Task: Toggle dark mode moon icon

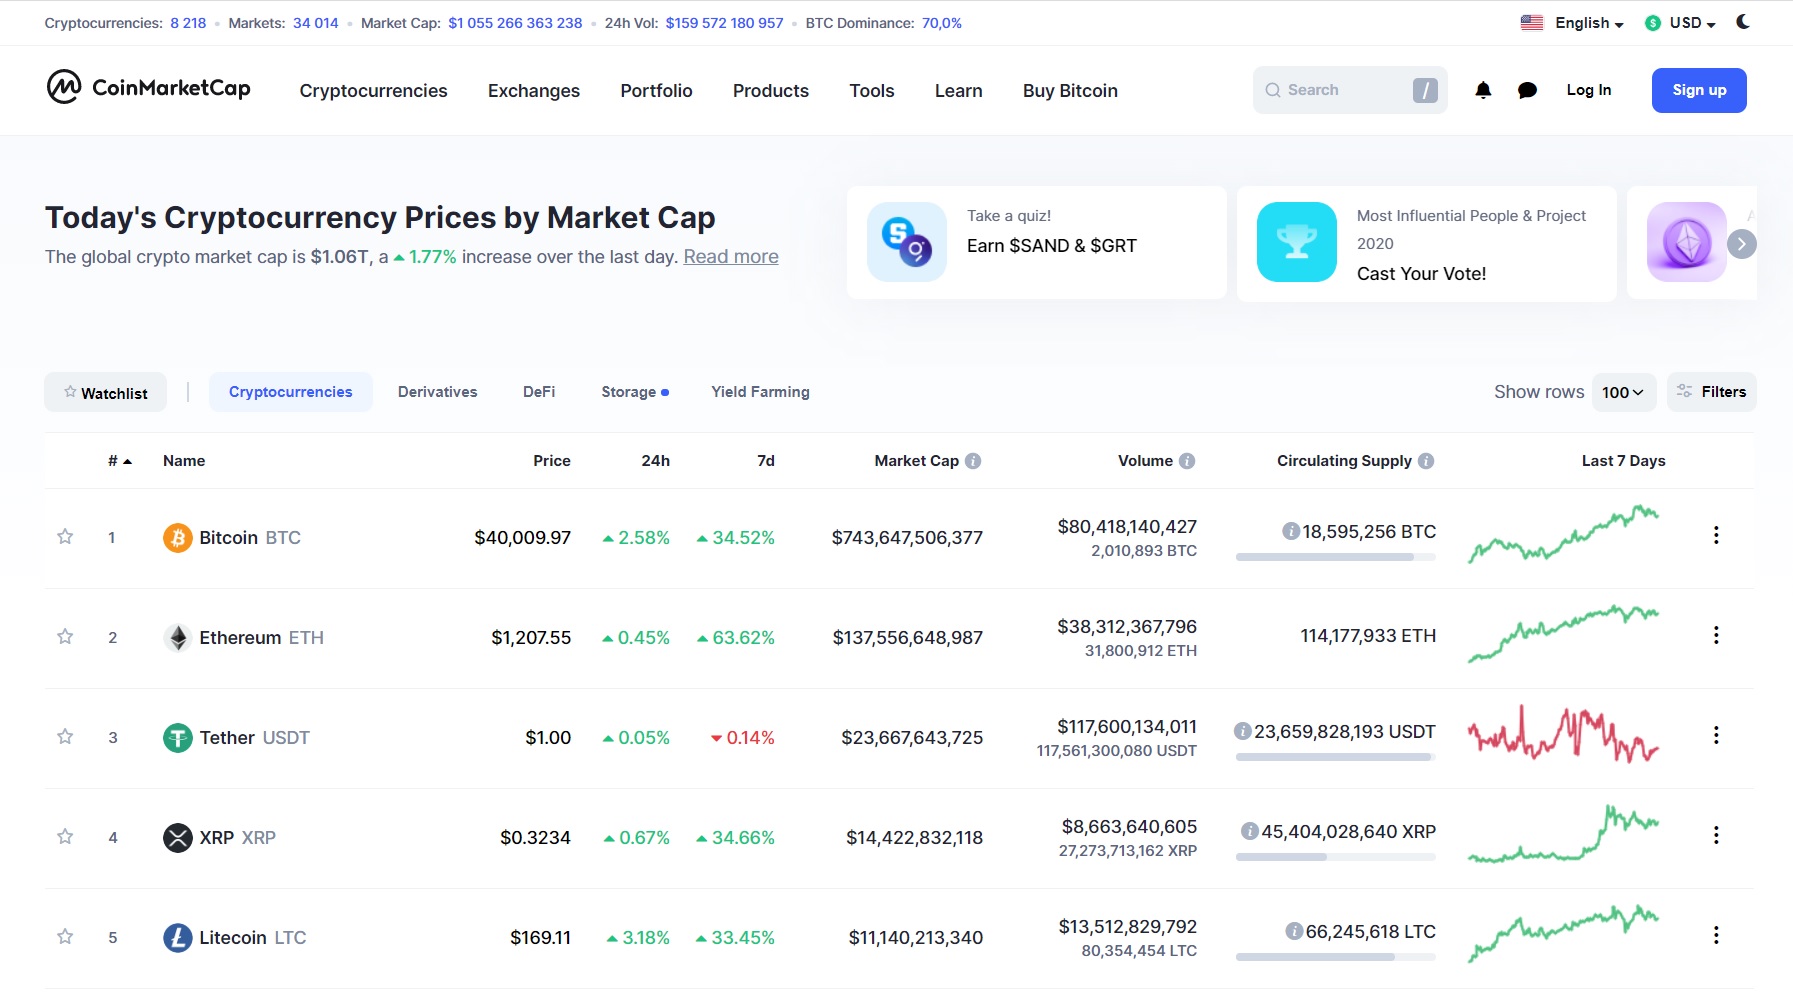Action: click(1743, 22)
